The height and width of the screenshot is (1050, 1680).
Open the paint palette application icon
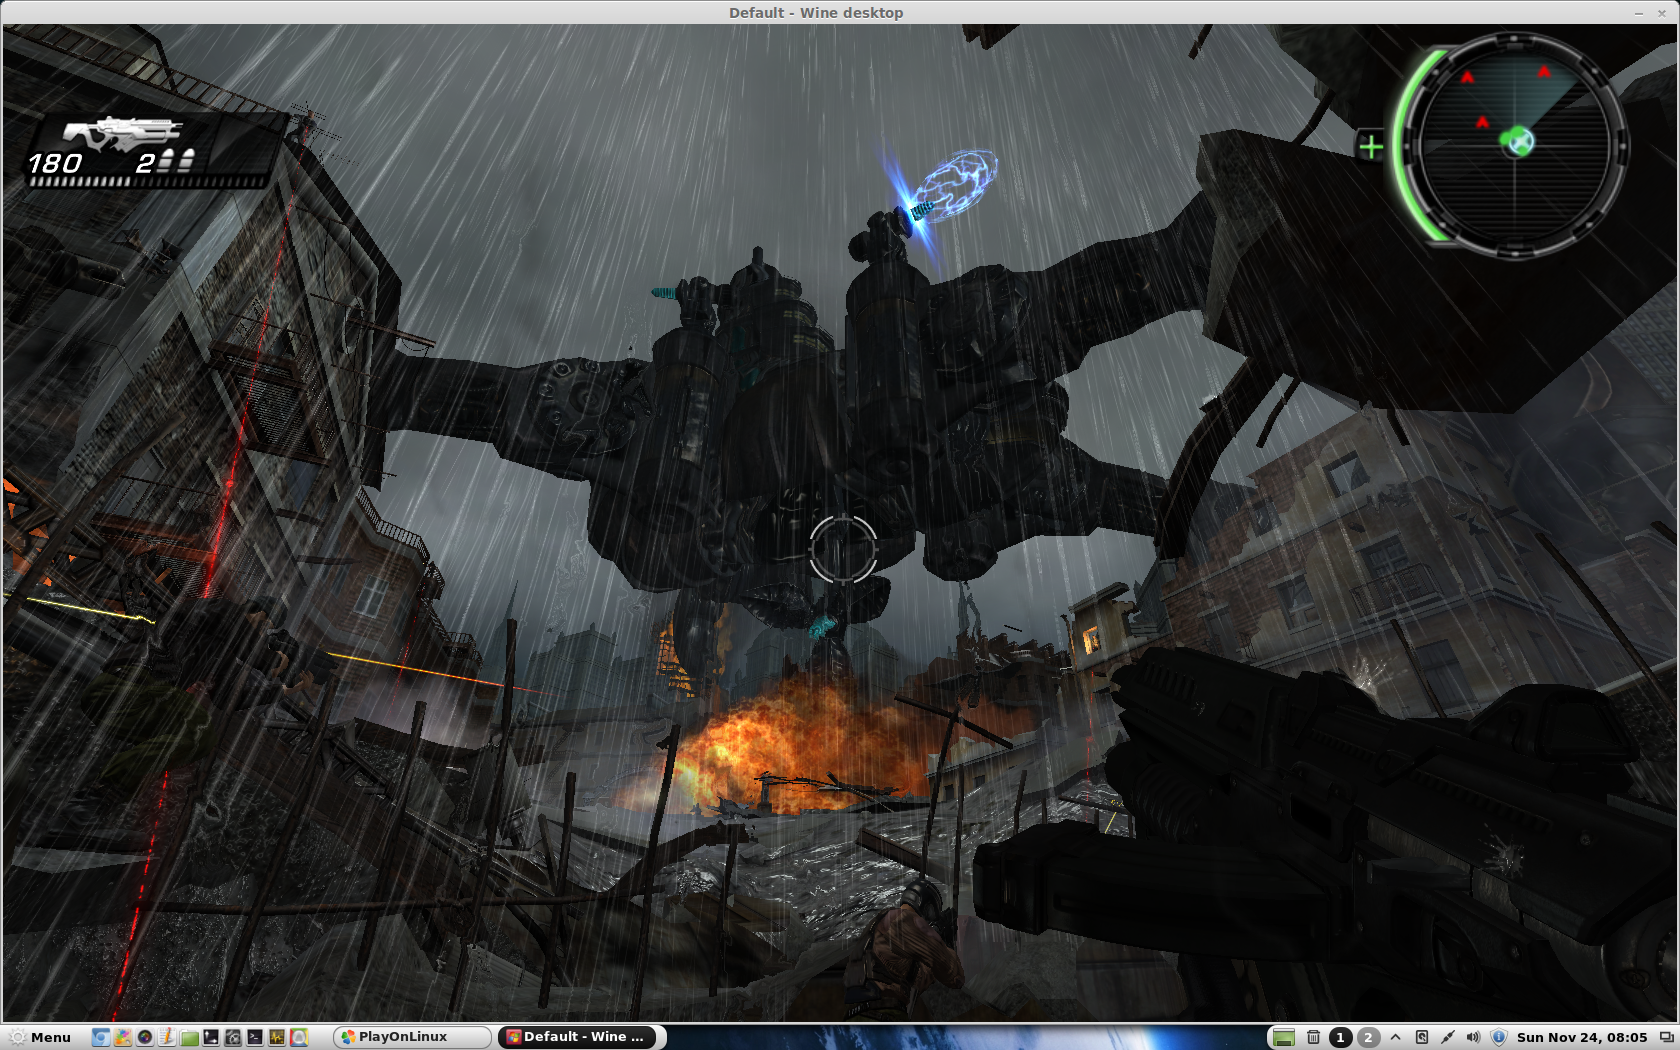(123, 1037)
